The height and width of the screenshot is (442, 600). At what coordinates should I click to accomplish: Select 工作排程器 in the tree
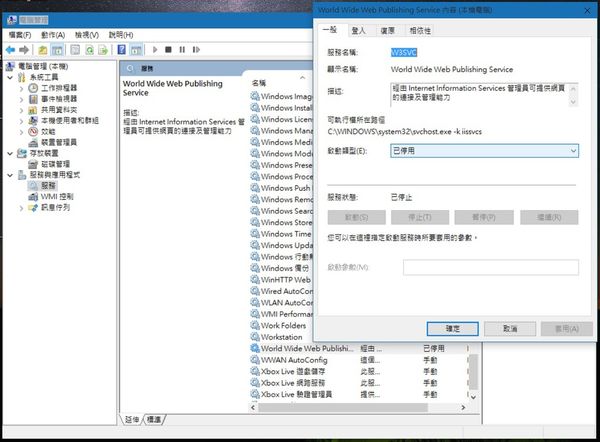tap(58, 88)
